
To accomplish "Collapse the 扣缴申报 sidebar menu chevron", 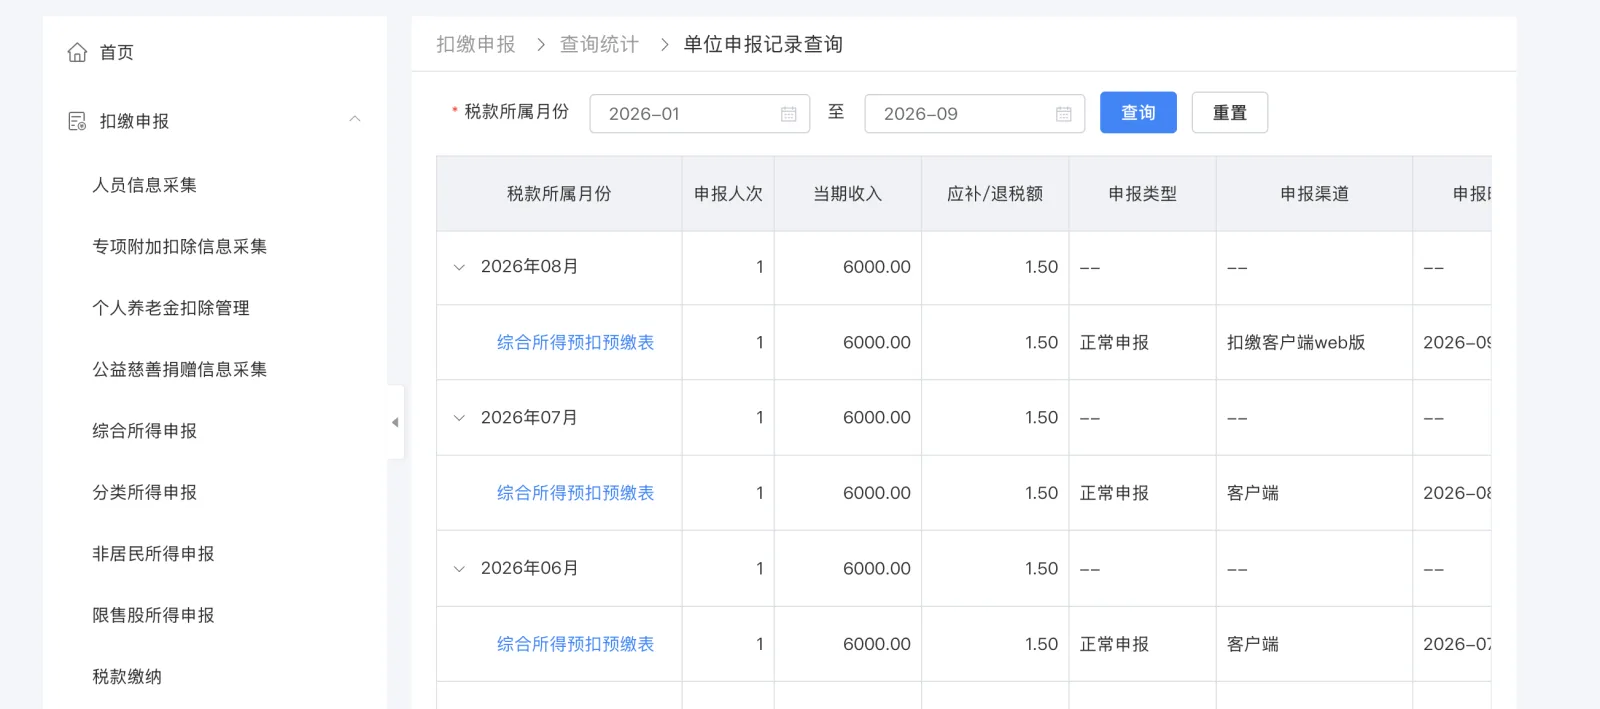I will click(355, 119).
